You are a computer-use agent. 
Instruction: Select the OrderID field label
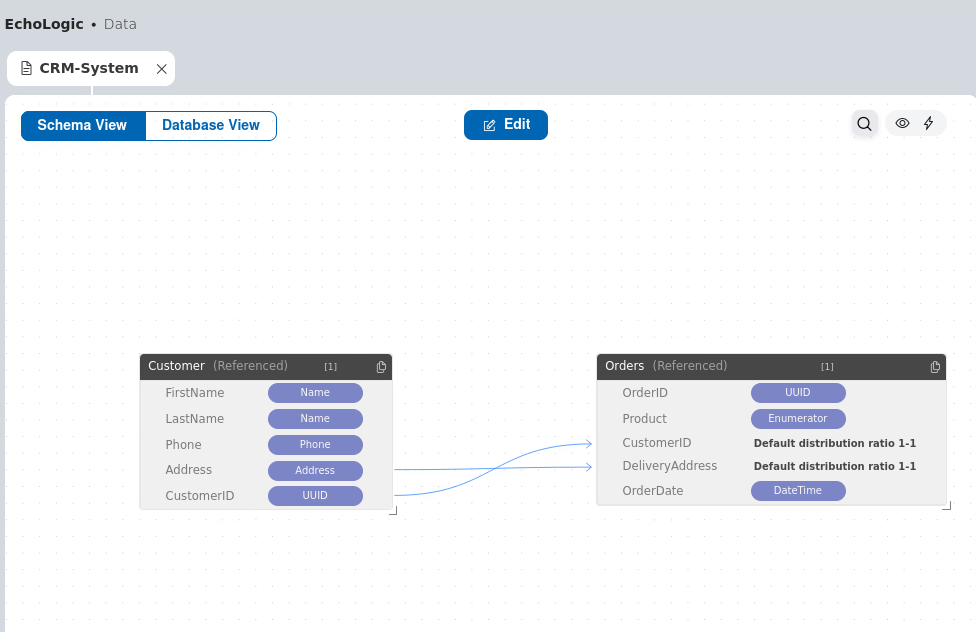[645, 393]
